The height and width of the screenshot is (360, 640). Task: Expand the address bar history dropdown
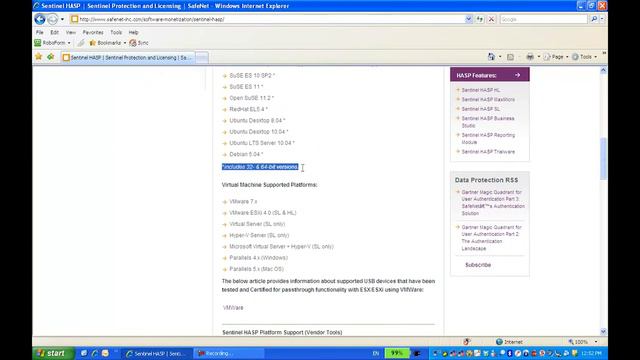coord(469,19)
